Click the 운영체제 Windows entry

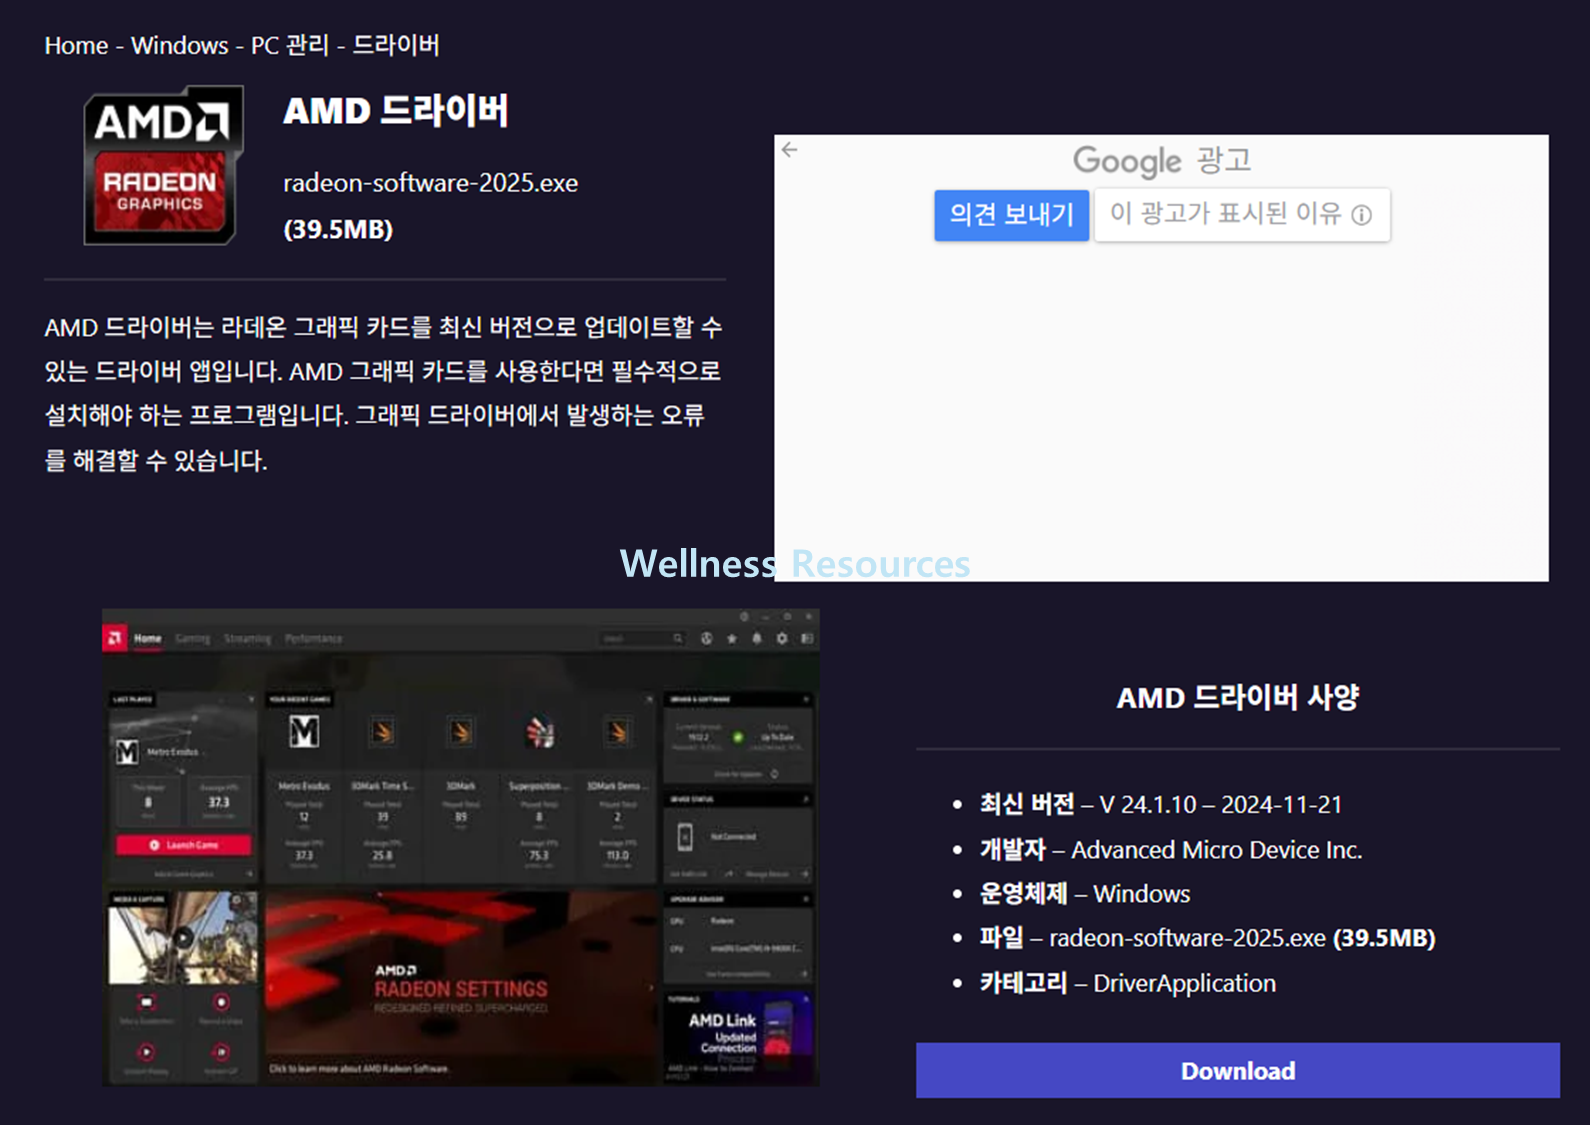[x=1085, y=893]
